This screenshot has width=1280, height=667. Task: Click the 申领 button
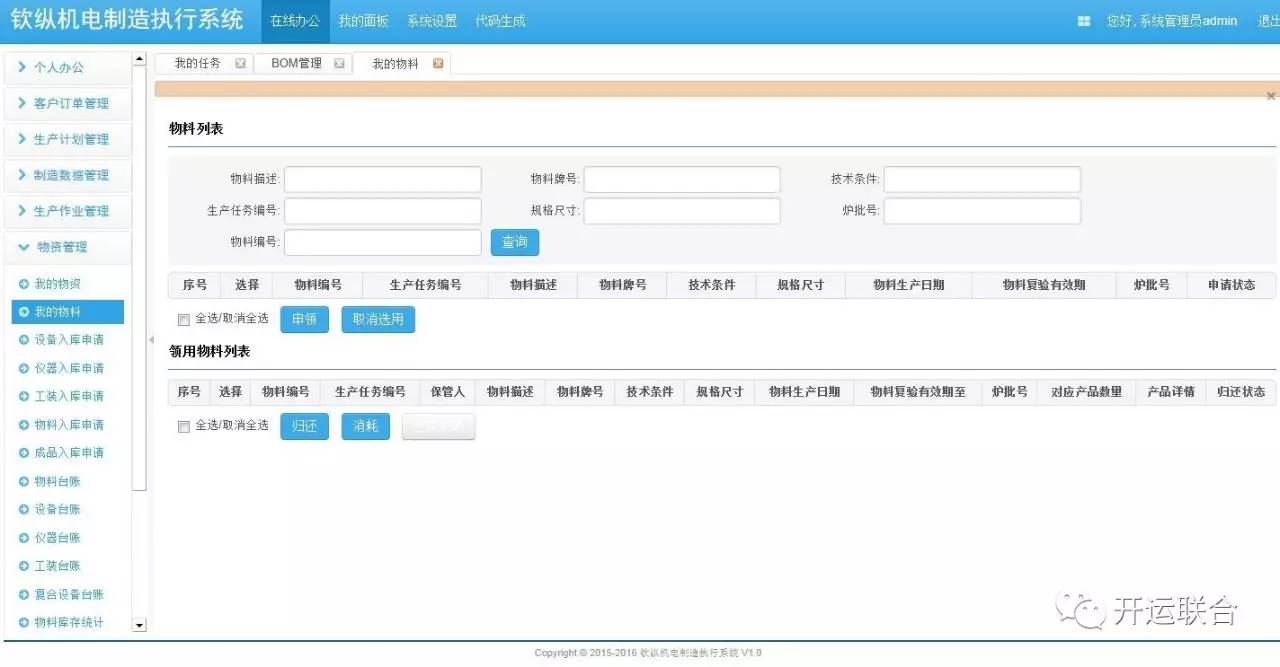coord(304,319)
